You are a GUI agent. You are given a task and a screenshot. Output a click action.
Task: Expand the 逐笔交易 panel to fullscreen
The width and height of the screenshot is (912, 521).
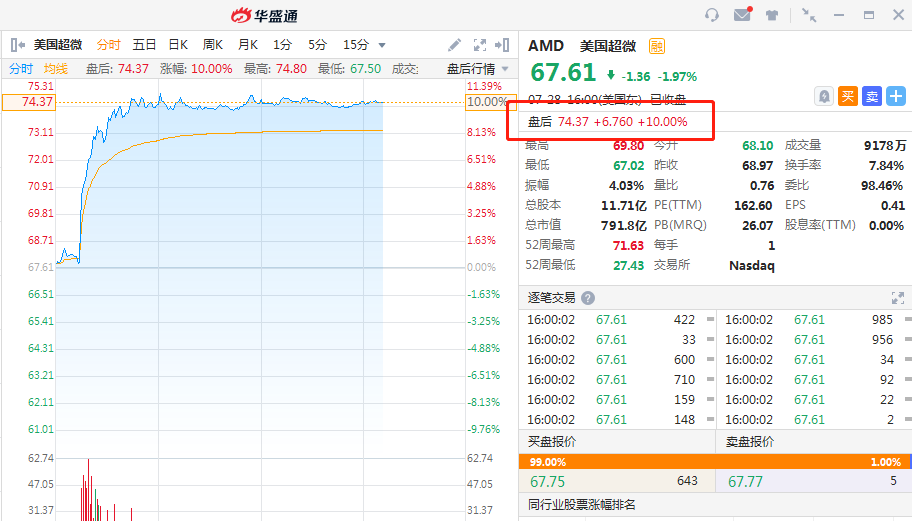[897, 298]
